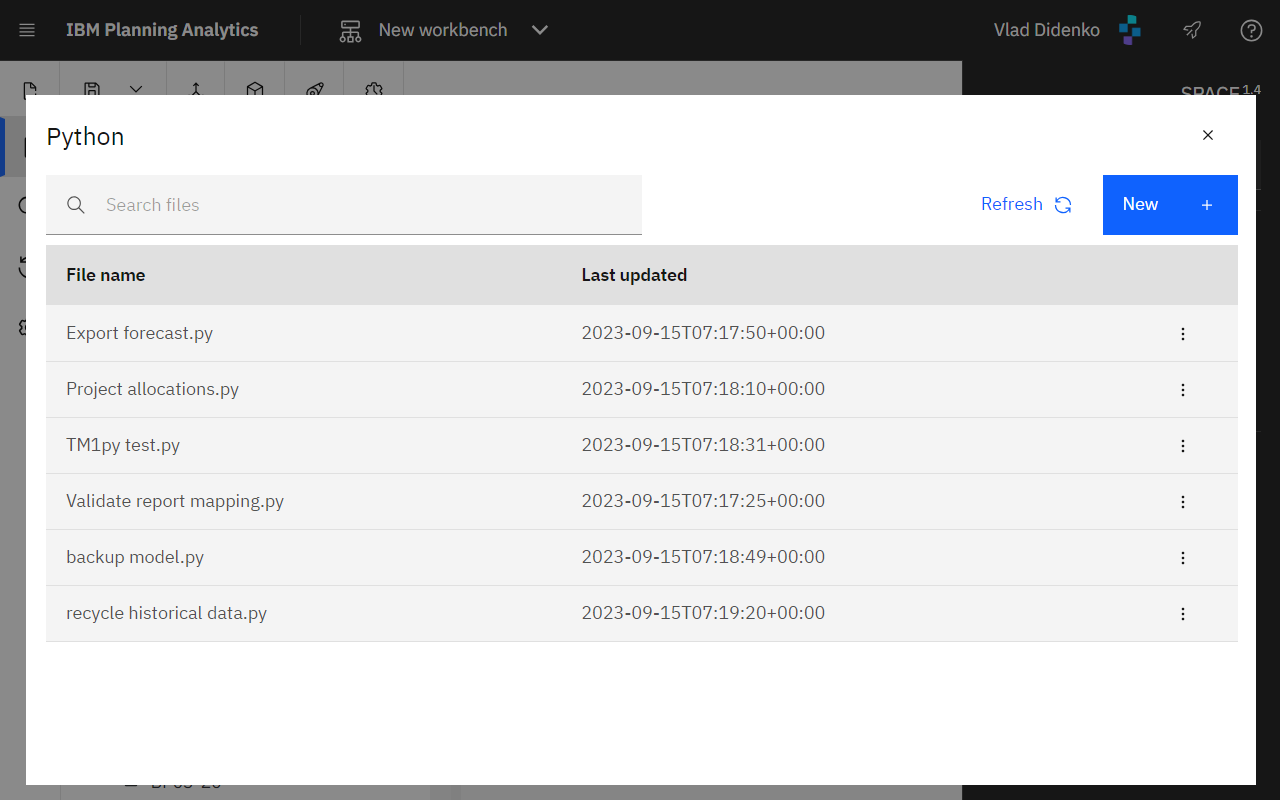Open overflow menu for Project allocations.py
The image size is (1280, 800).
(x=1183, y=390)
